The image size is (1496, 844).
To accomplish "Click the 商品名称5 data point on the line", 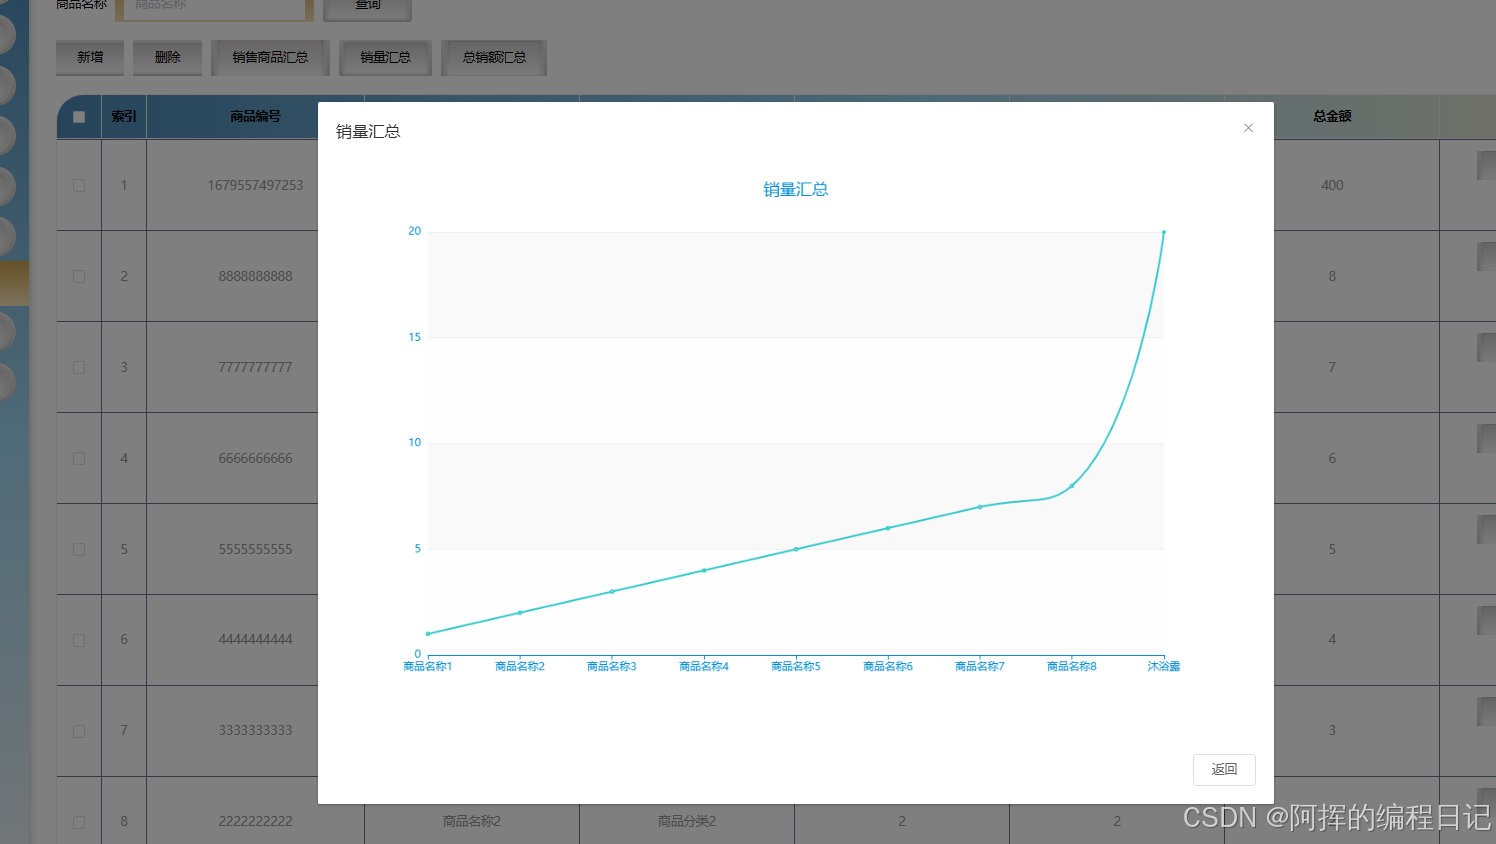I will 796,549.
